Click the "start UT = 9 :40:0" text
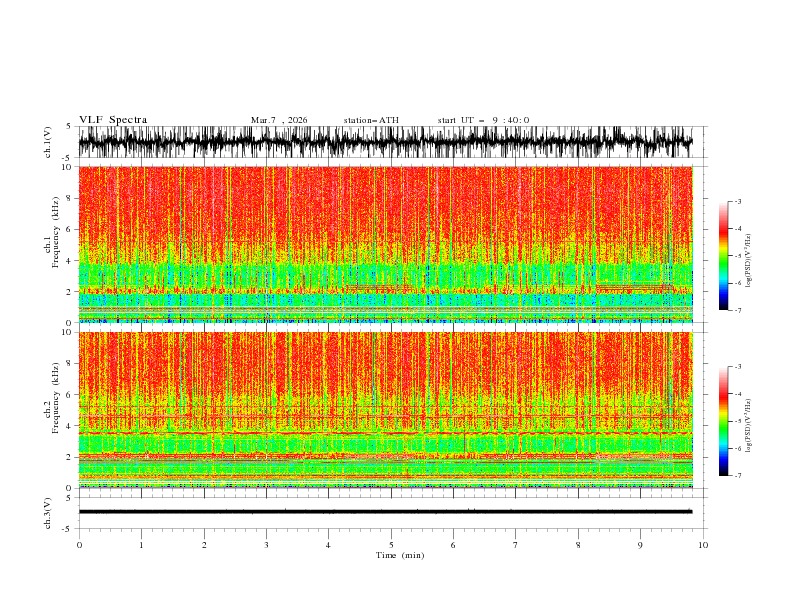The image size is (792, 612). click(483, 120)
